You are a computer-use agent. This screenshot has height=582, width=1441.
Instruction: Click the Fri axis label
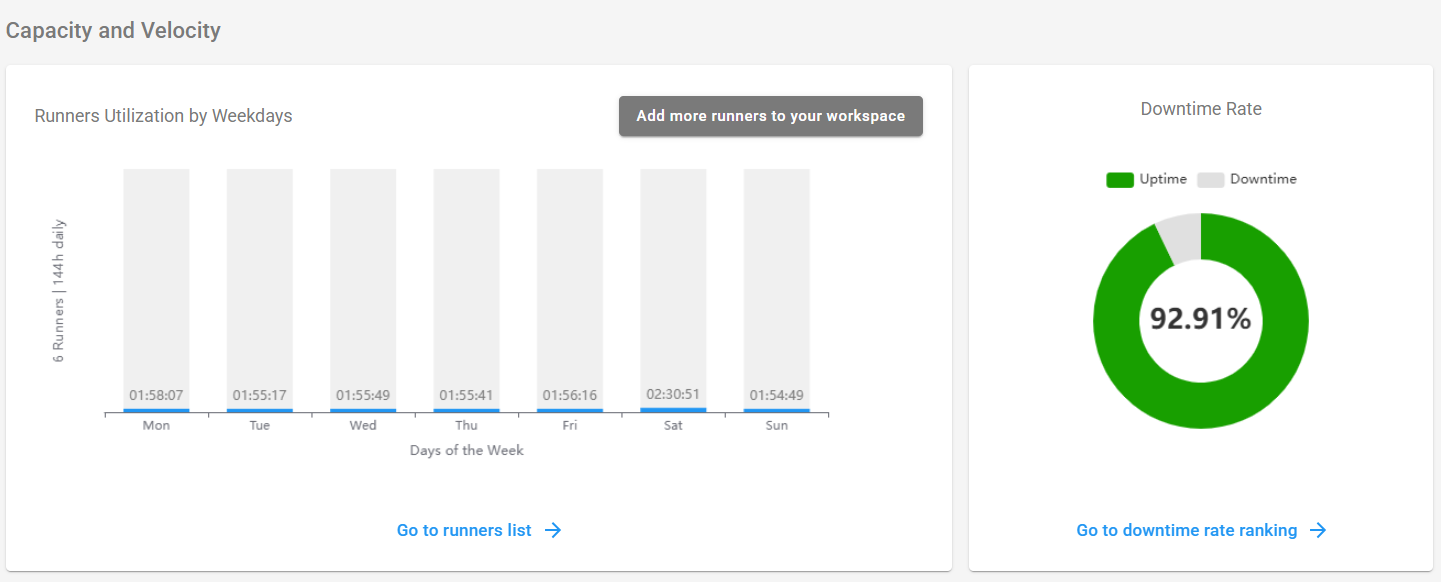tap(570, 425)
